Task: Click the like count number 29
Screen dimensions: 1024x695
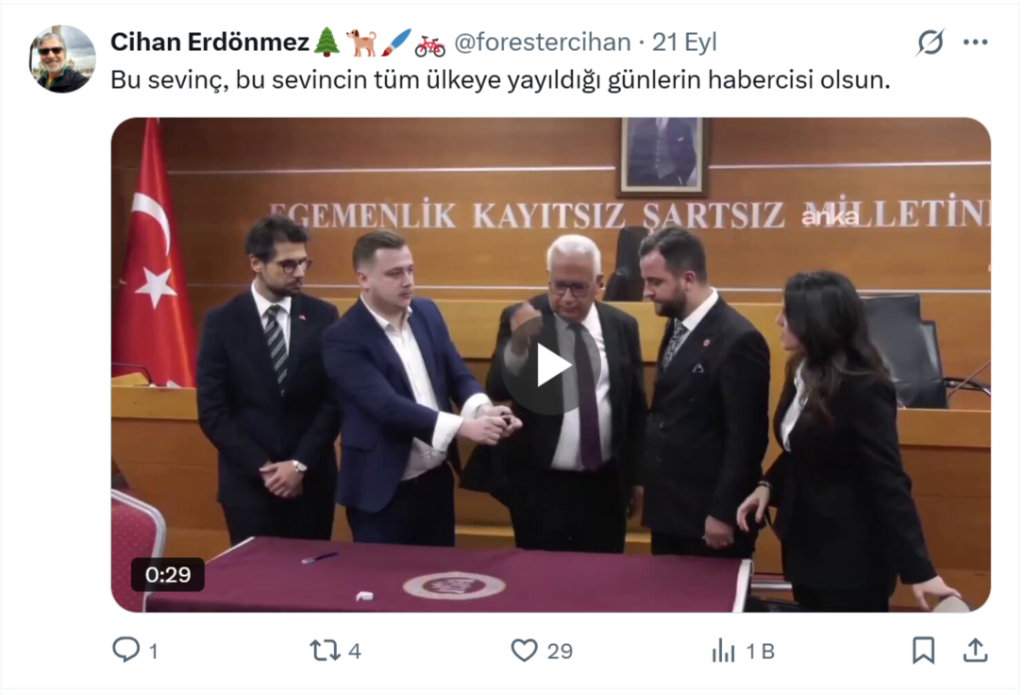Action: 560,651
